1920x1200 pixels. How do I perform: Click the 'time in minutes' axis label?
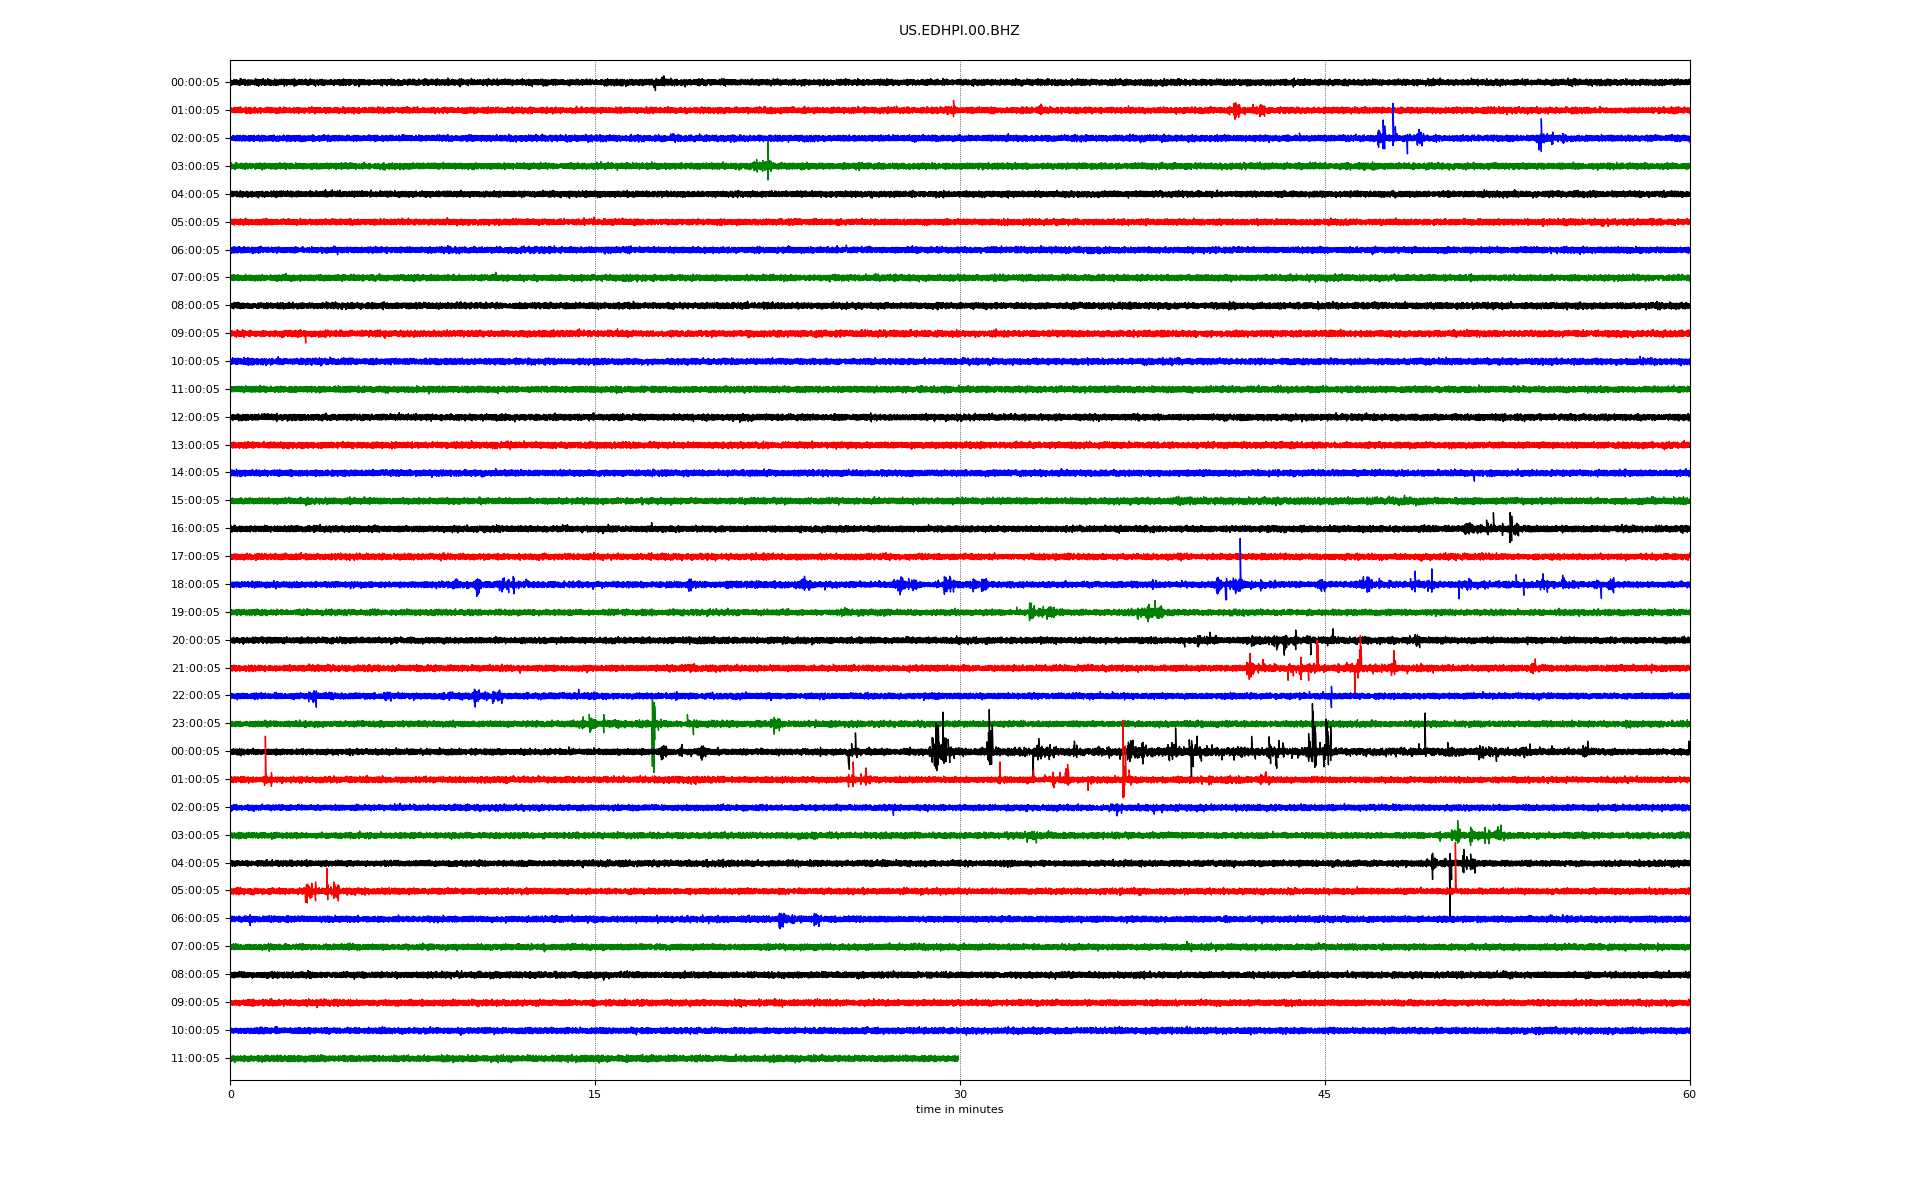(x=958, y=1109)
